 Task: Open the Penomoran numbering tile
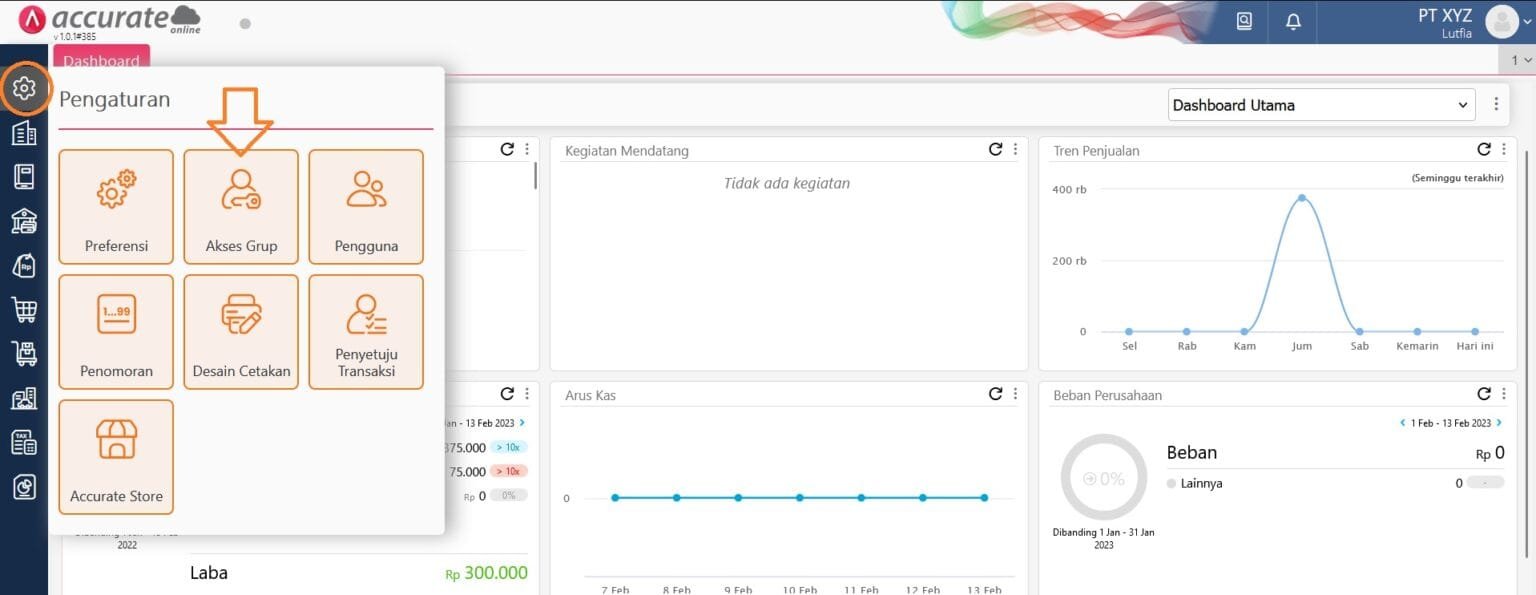(116, 332)
